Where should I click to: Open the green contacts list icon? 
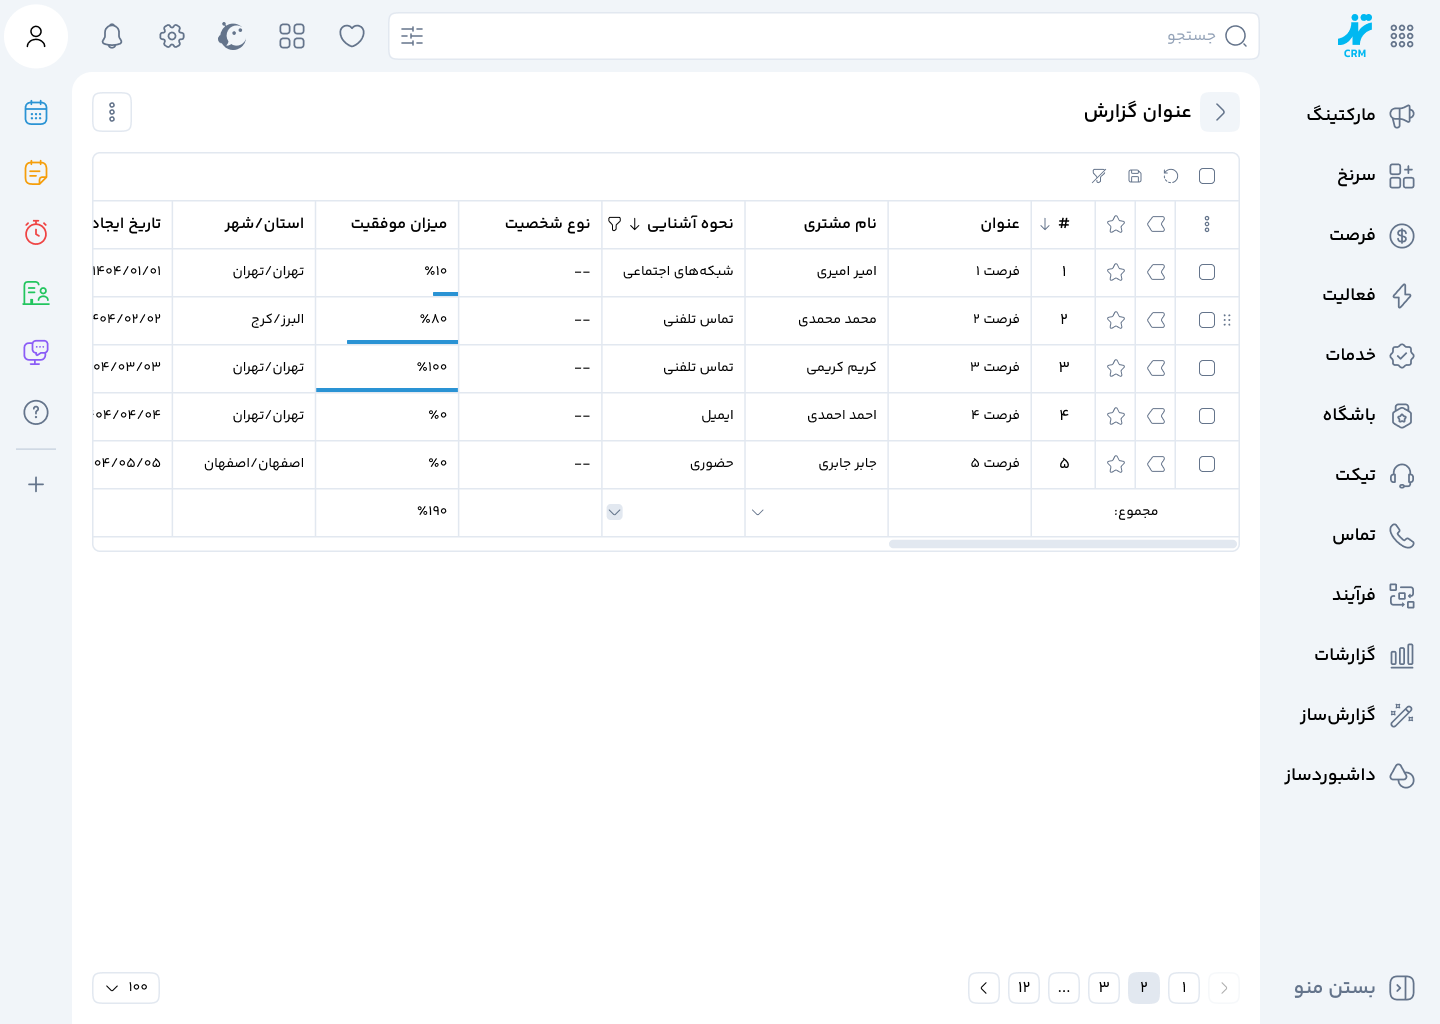36,293
